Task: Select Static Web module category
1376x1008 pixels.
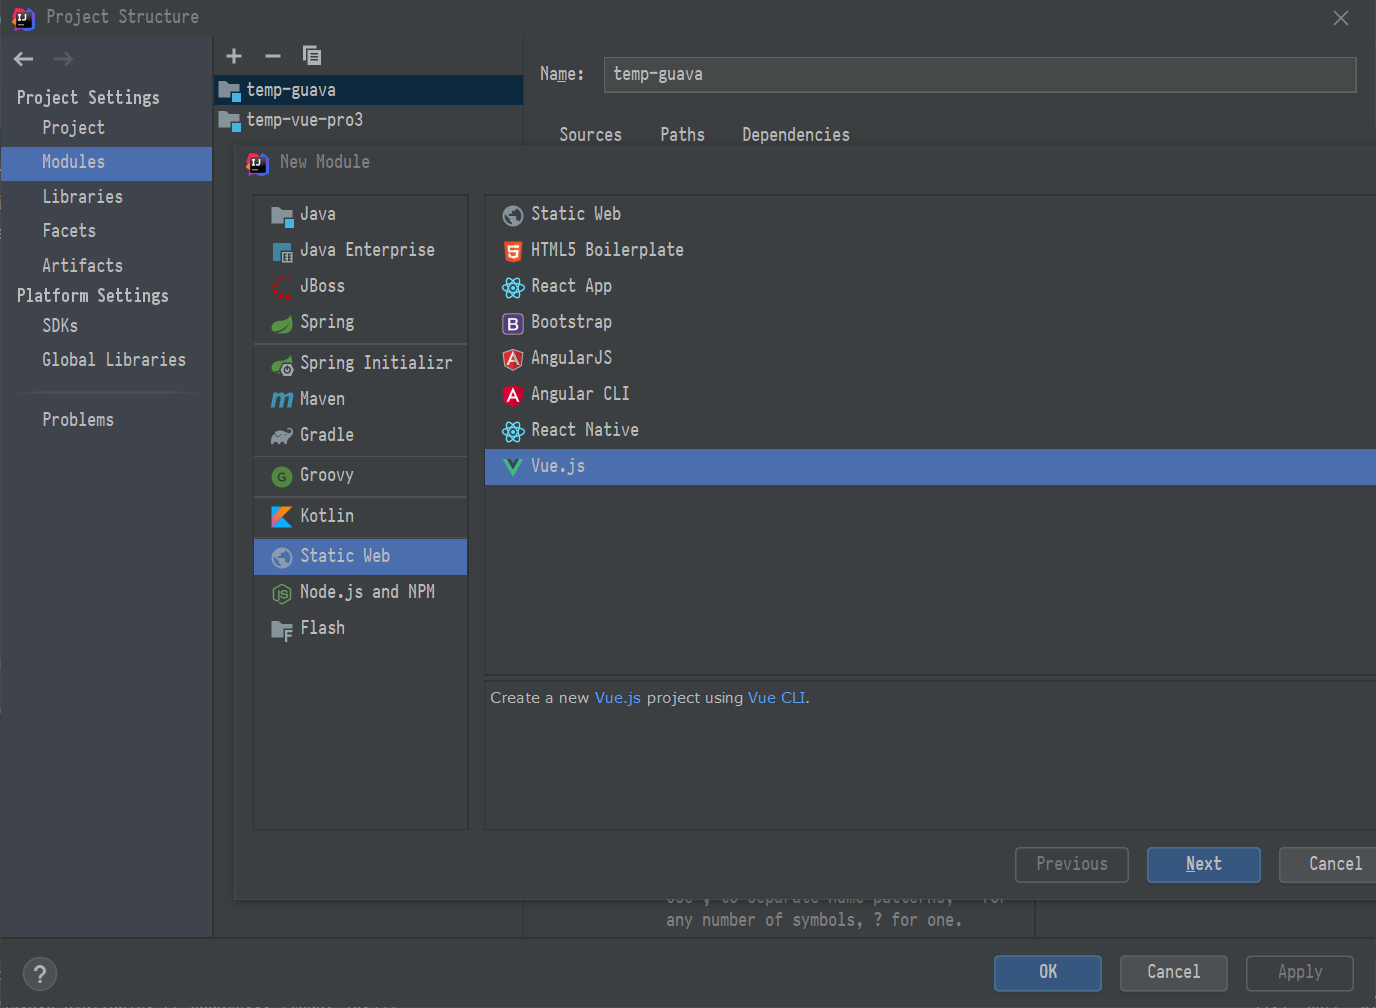Action: [x=360, y=557]
